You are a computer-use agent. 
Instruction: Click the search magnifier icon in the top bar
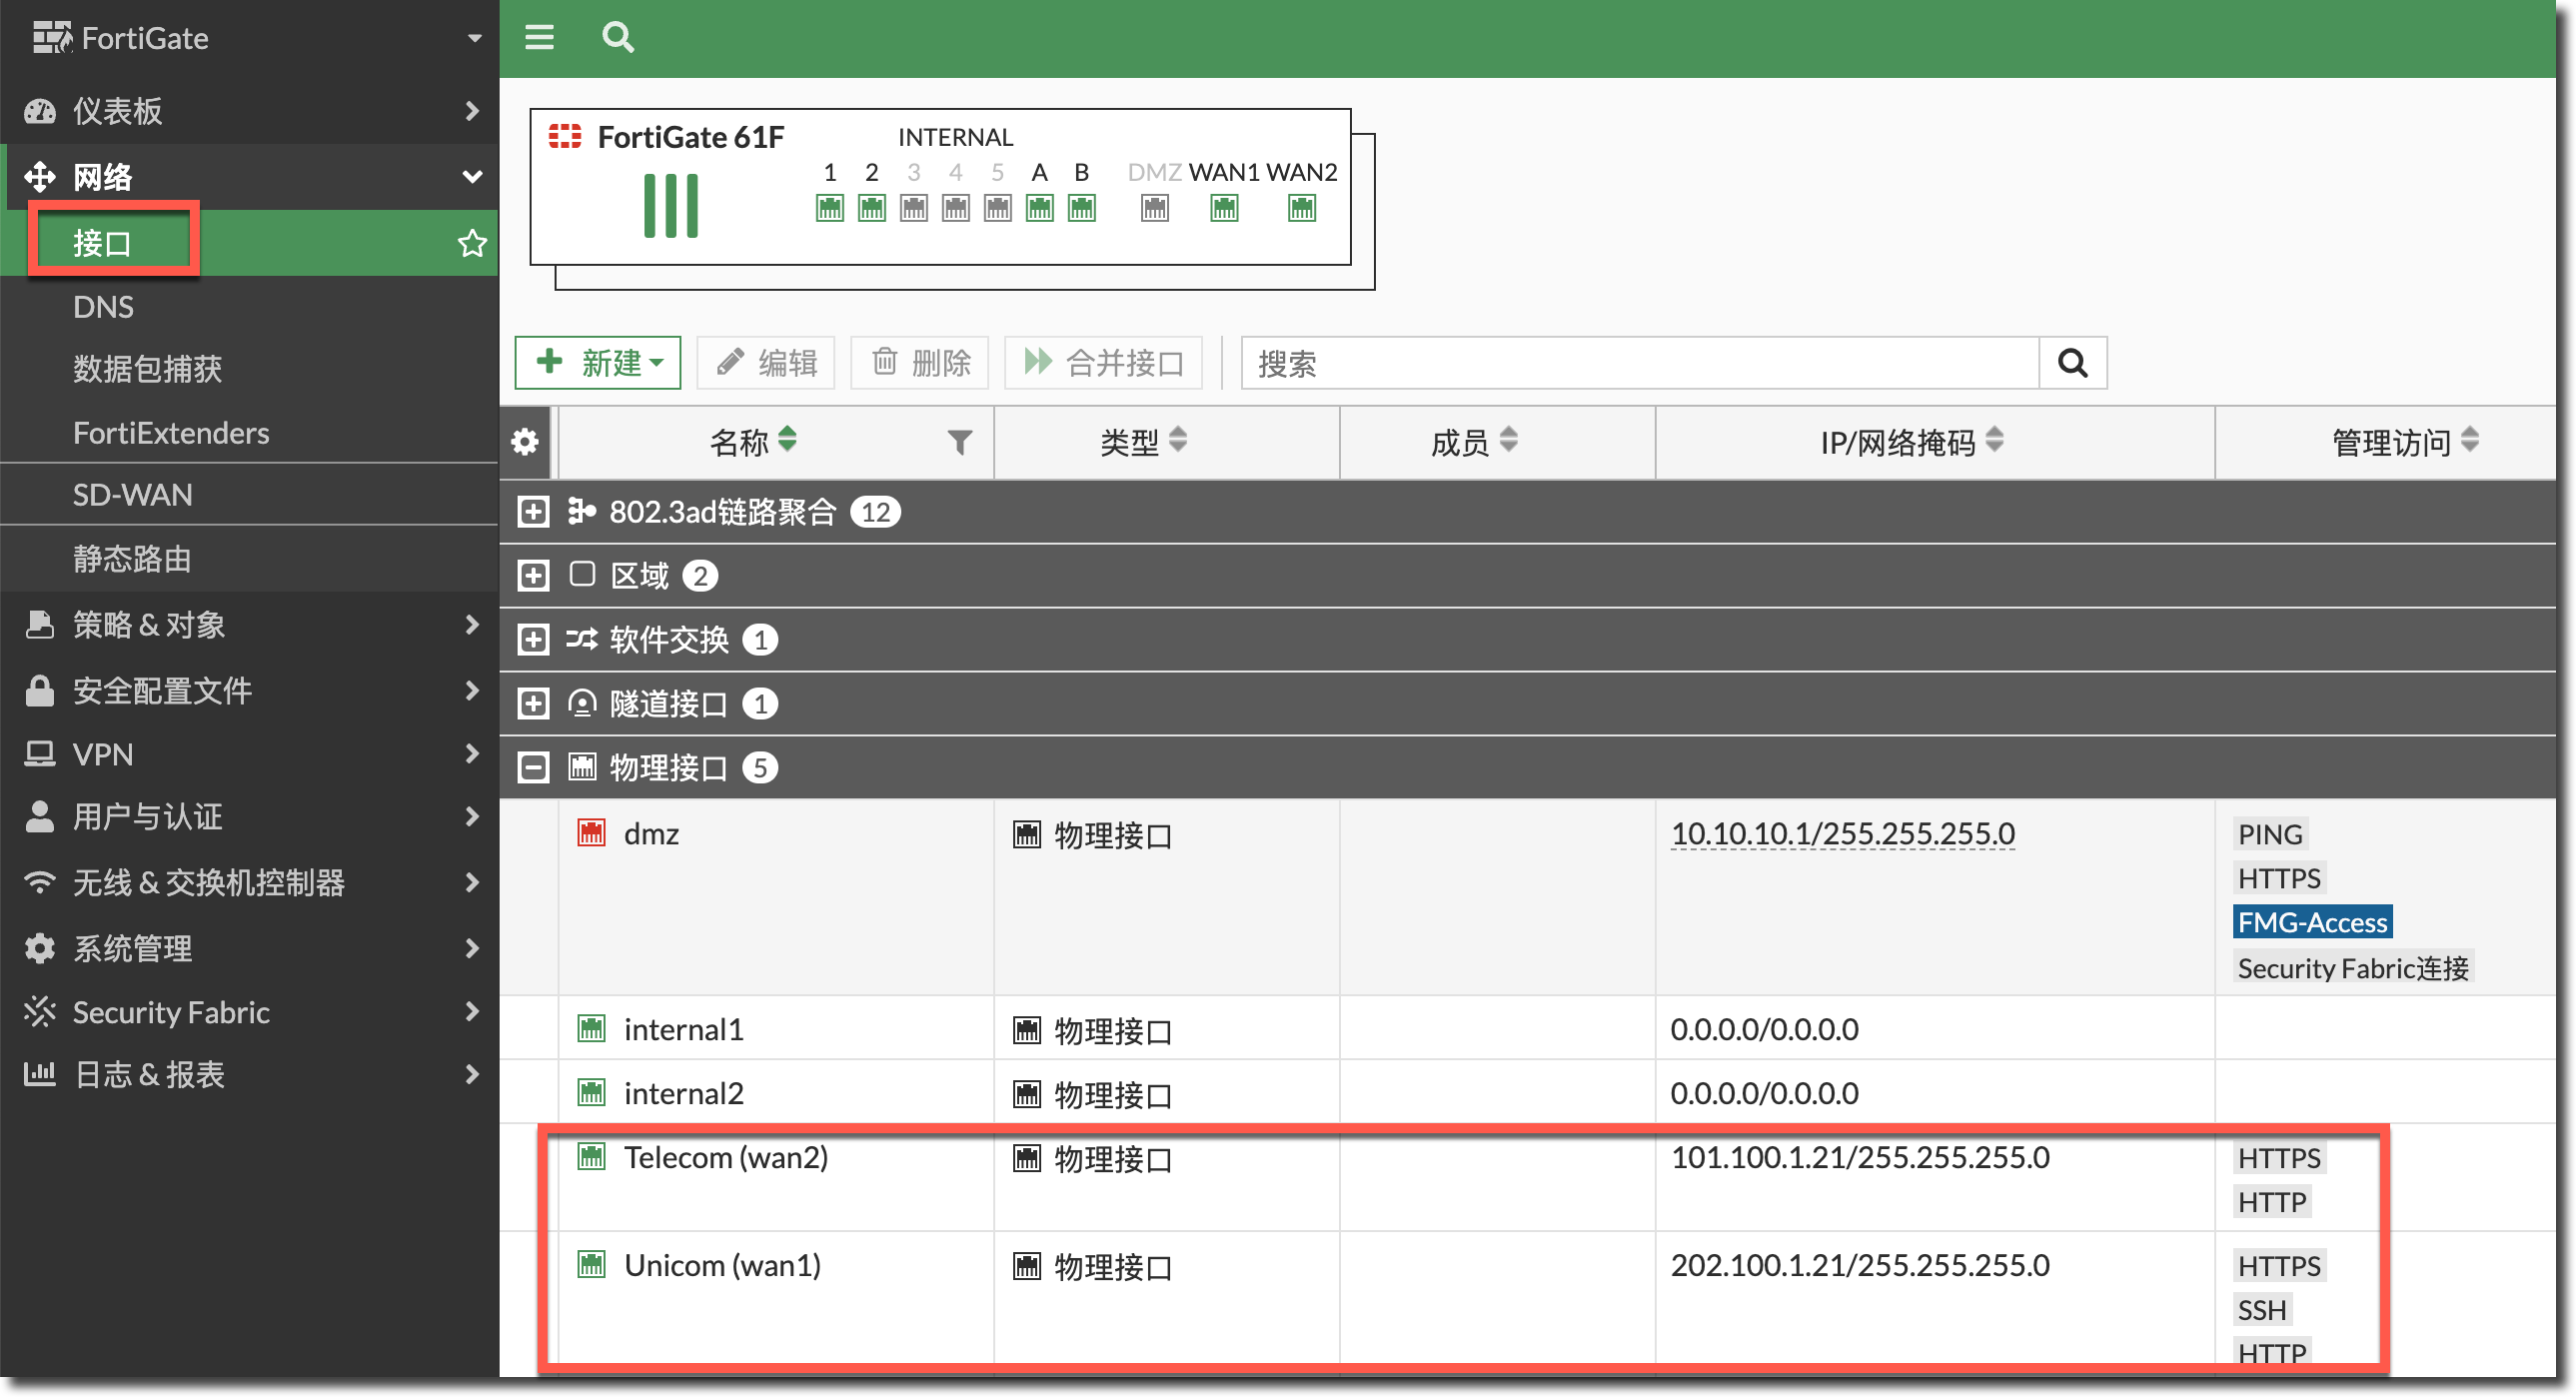(x=617, y=38)
